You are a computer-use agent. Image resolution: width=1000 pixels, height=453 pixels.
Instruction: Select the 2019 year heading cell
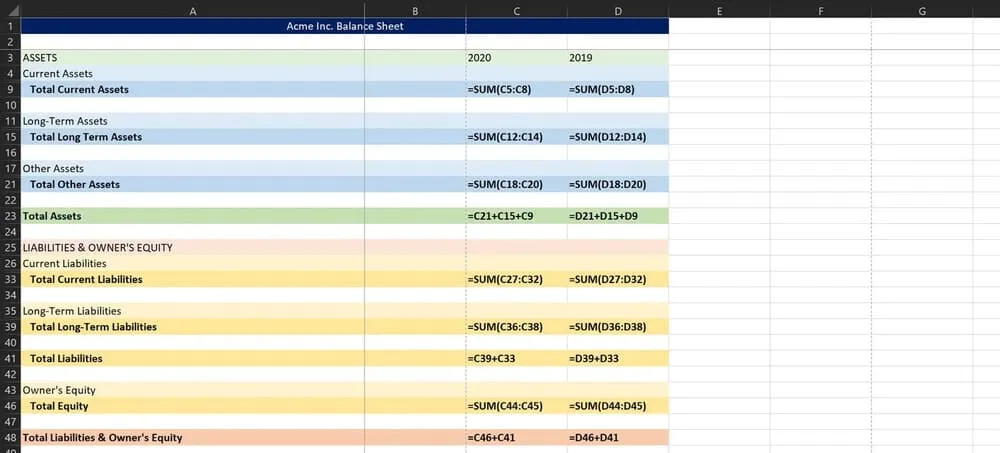coord(617,58)
